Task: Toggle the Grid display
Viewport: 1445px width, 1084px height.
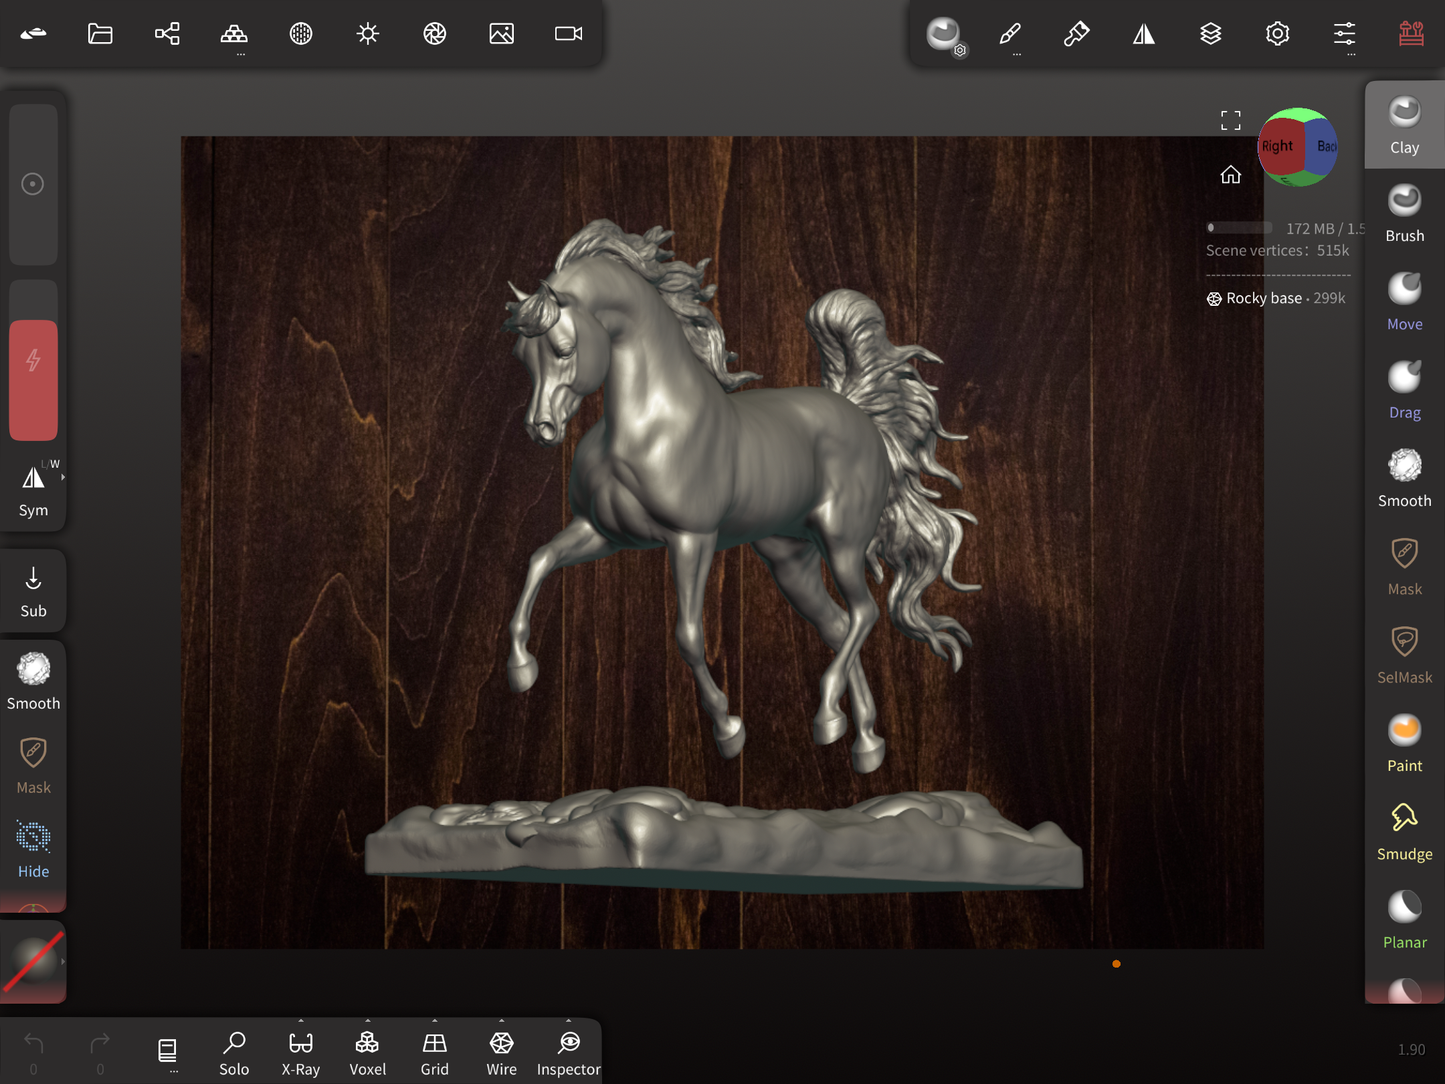Action: tap(434, 1053)
